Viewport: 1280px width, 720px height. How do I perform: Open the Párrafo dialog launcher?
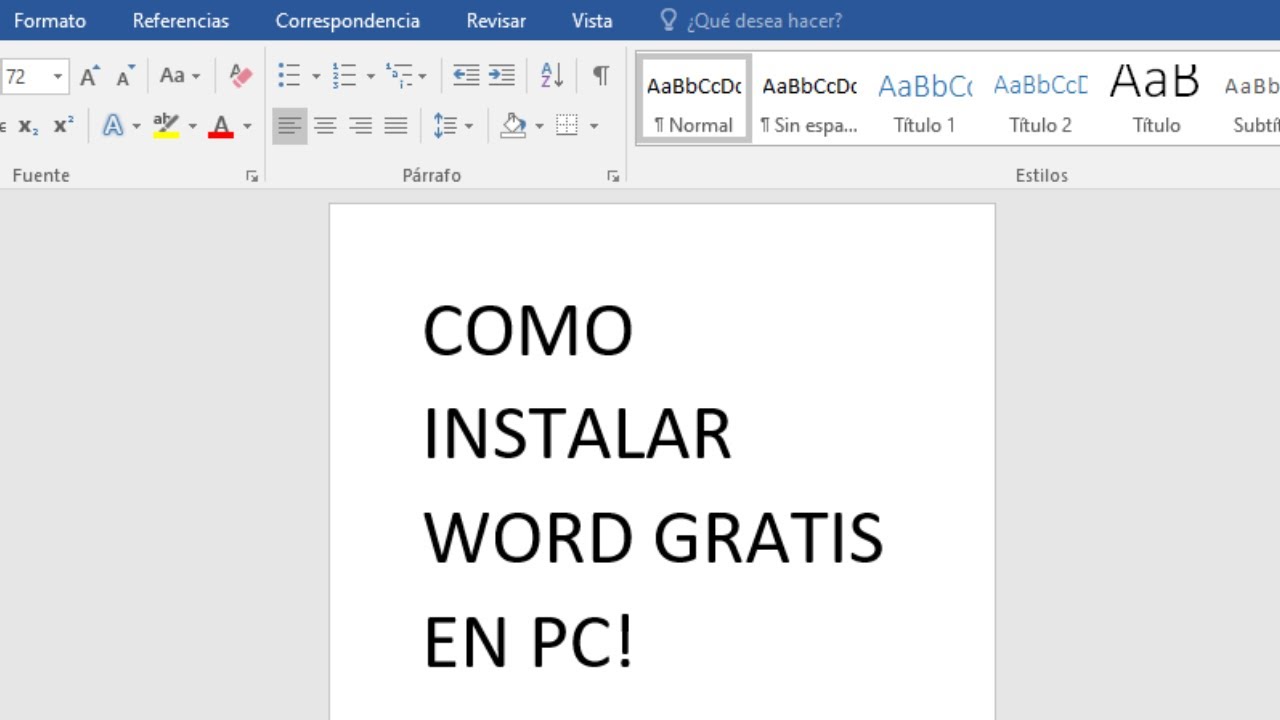coord(612,176)
